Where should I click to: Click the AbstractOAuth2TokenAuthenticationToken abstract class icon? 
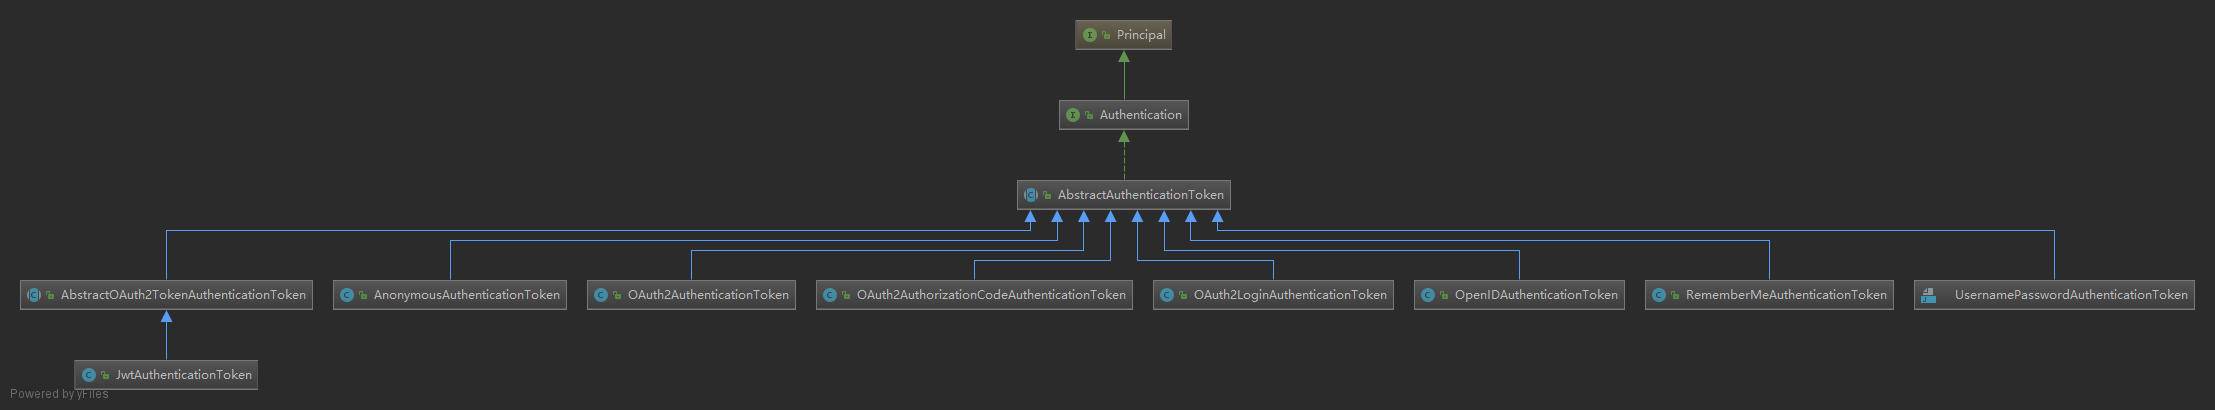(34, 295)
